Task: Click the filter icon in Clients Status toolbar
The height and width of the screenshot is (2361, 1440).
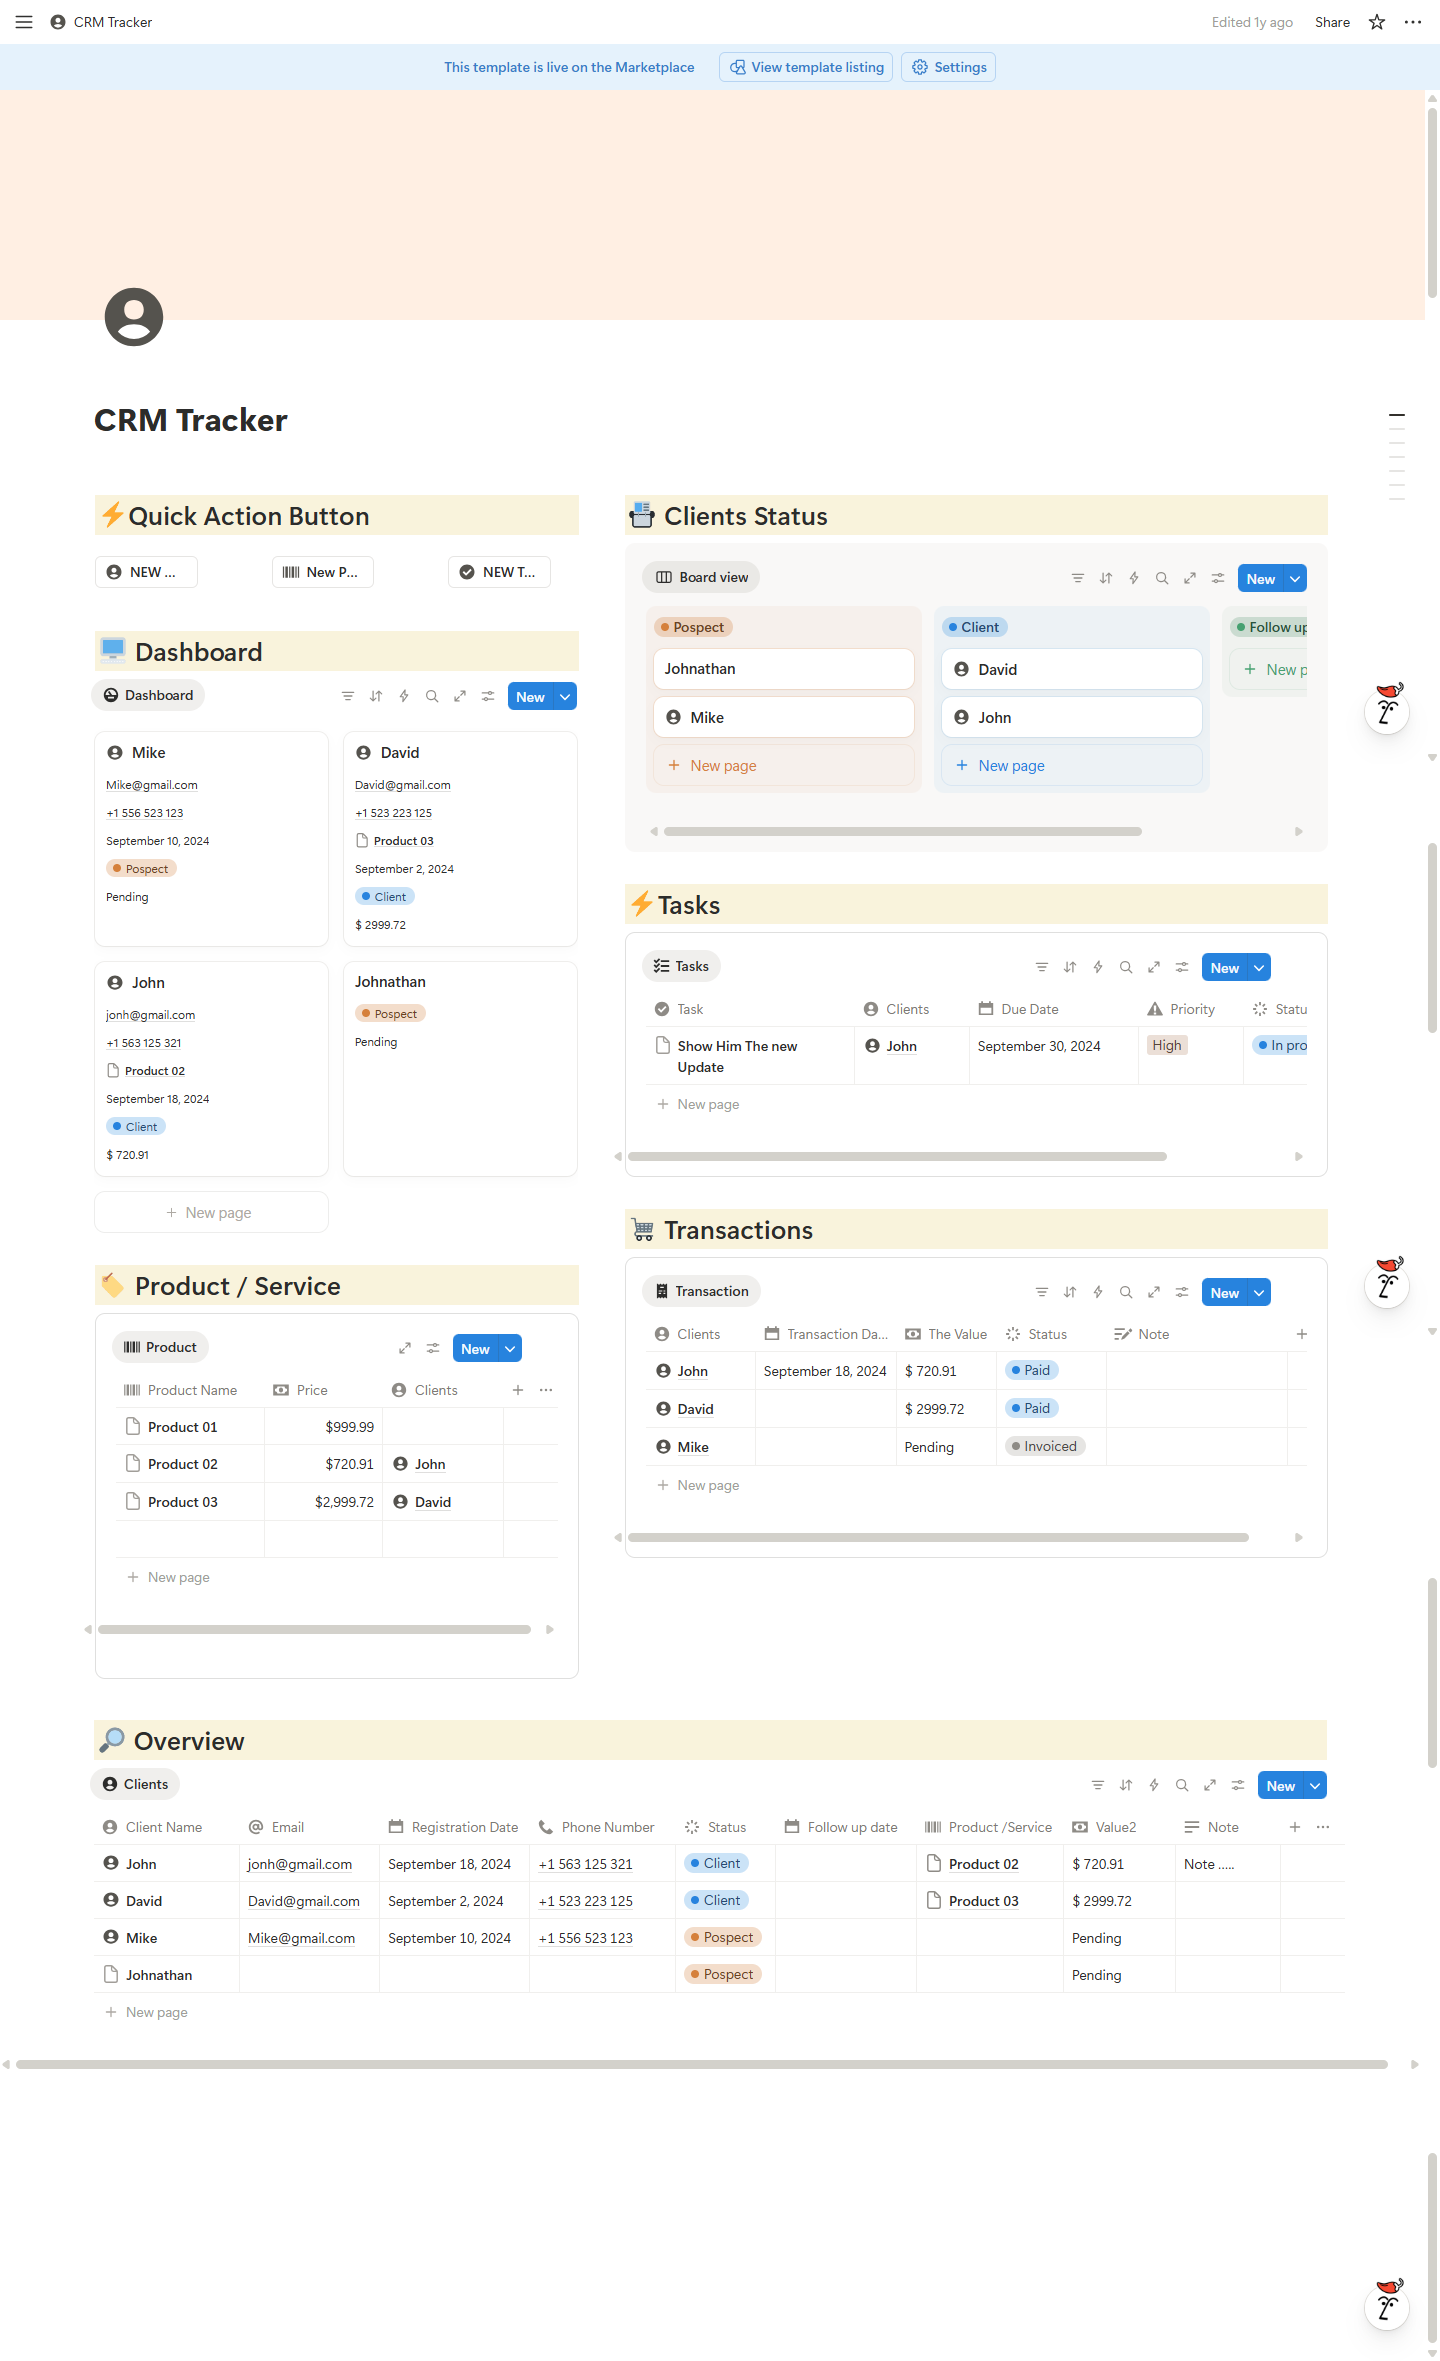Action: [1077, 578]
